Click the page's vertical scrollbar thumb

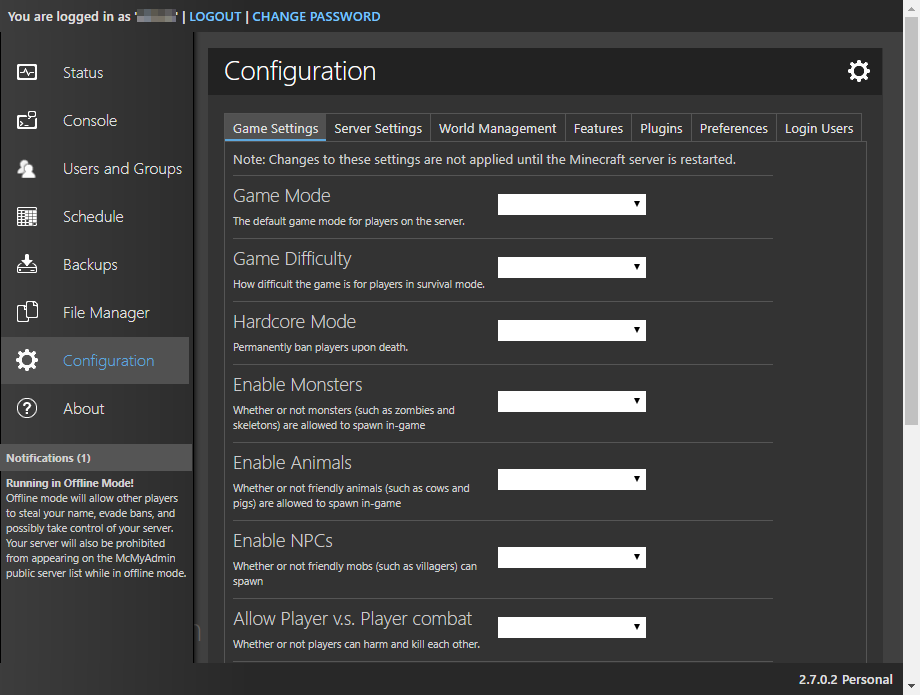click(911, 222)
